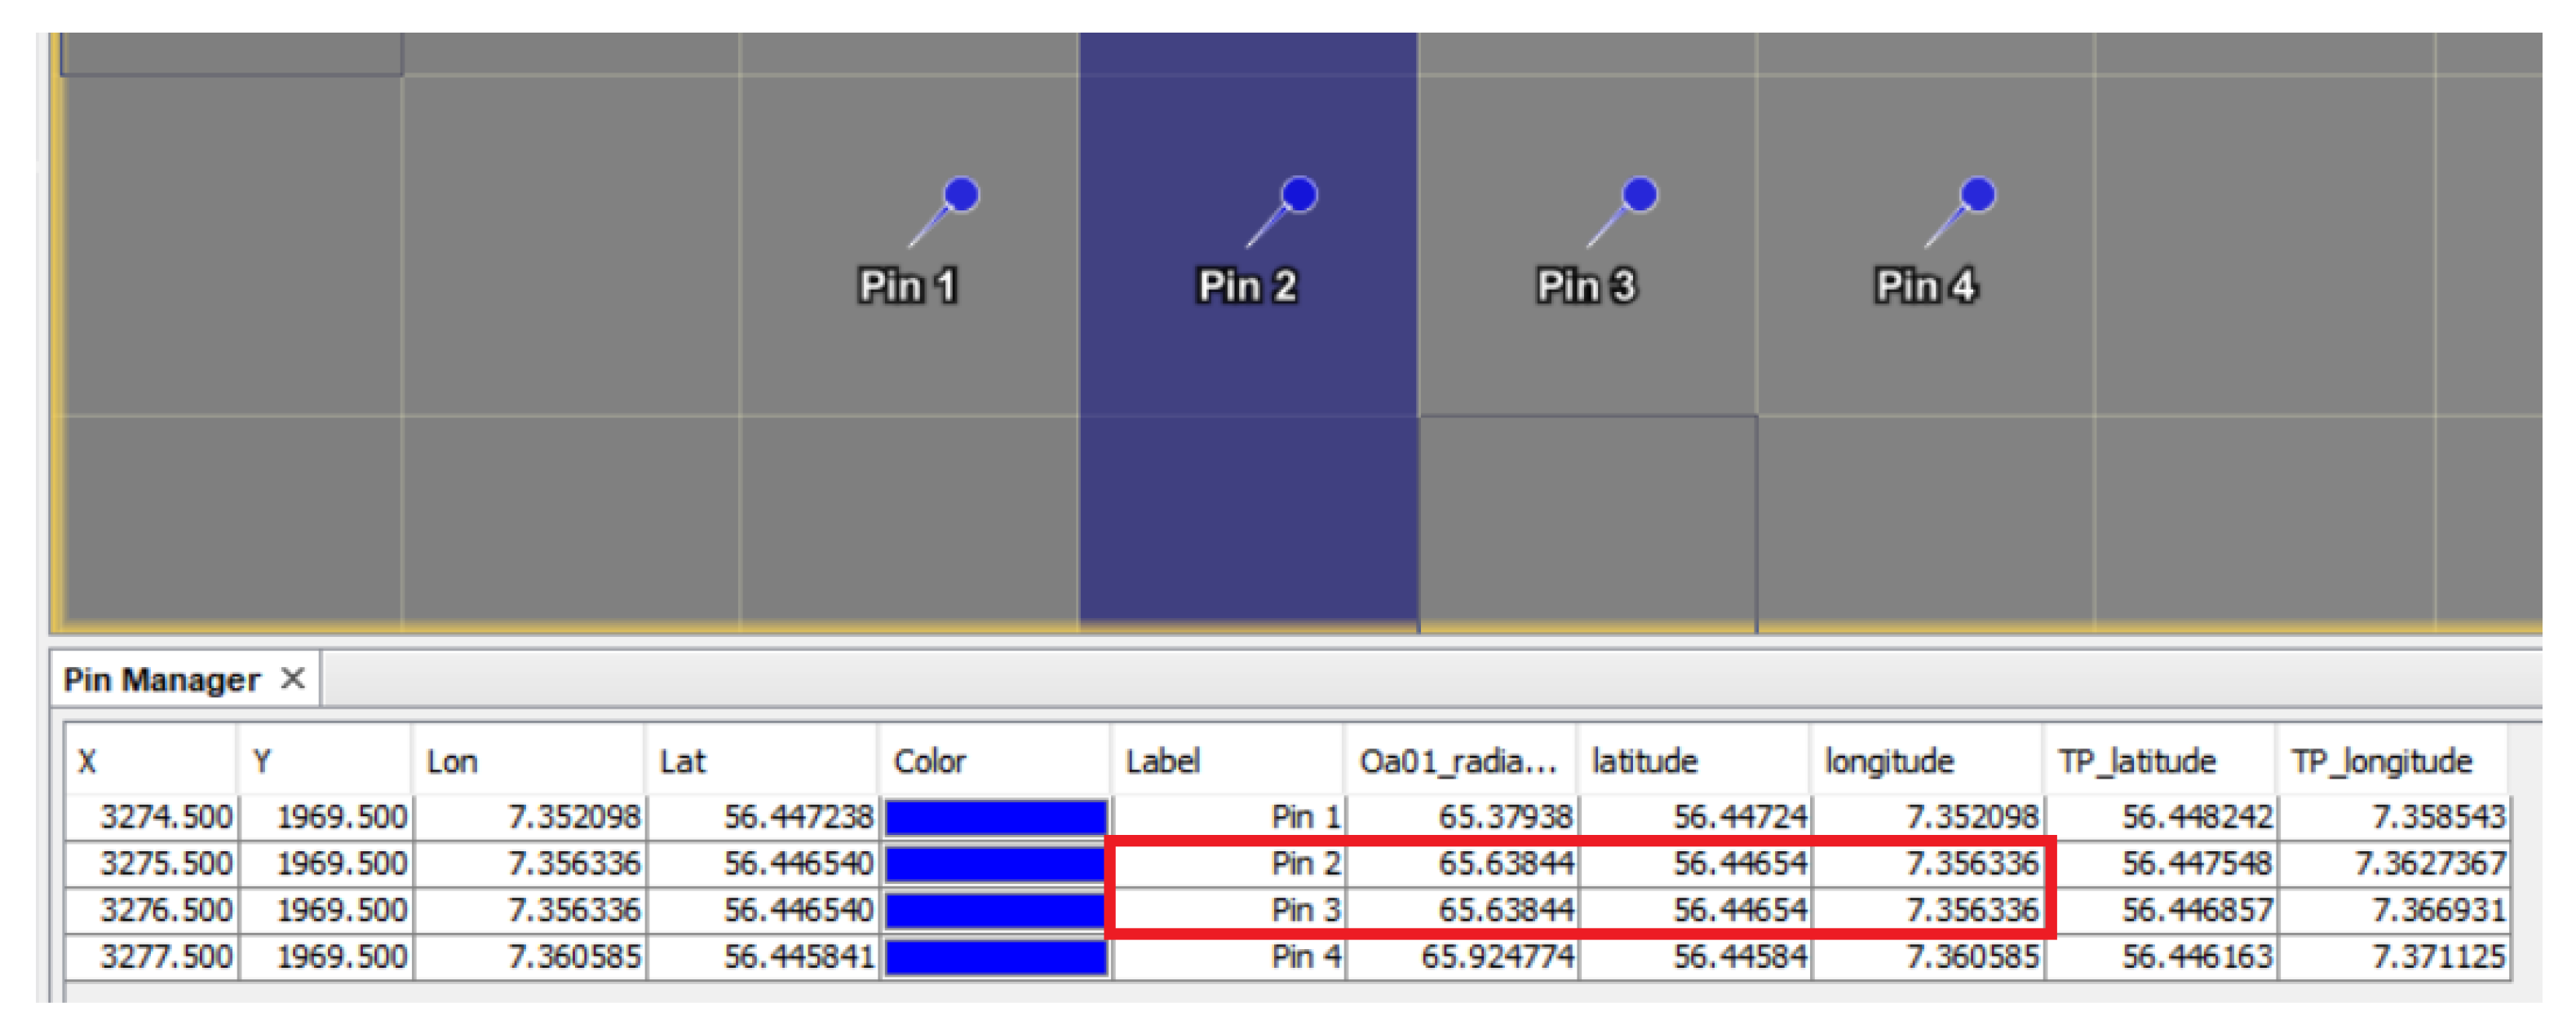
Task: Open Pin 2 color swatch cell
Action: pyautogui.click(x=995, y=864)
